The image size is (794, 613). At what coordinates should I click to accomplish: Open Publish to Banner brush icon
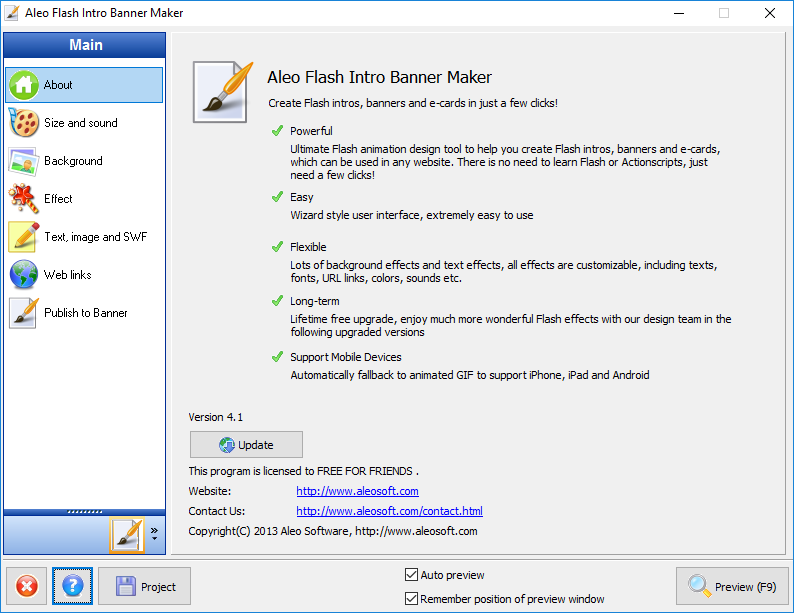[23, 313]
